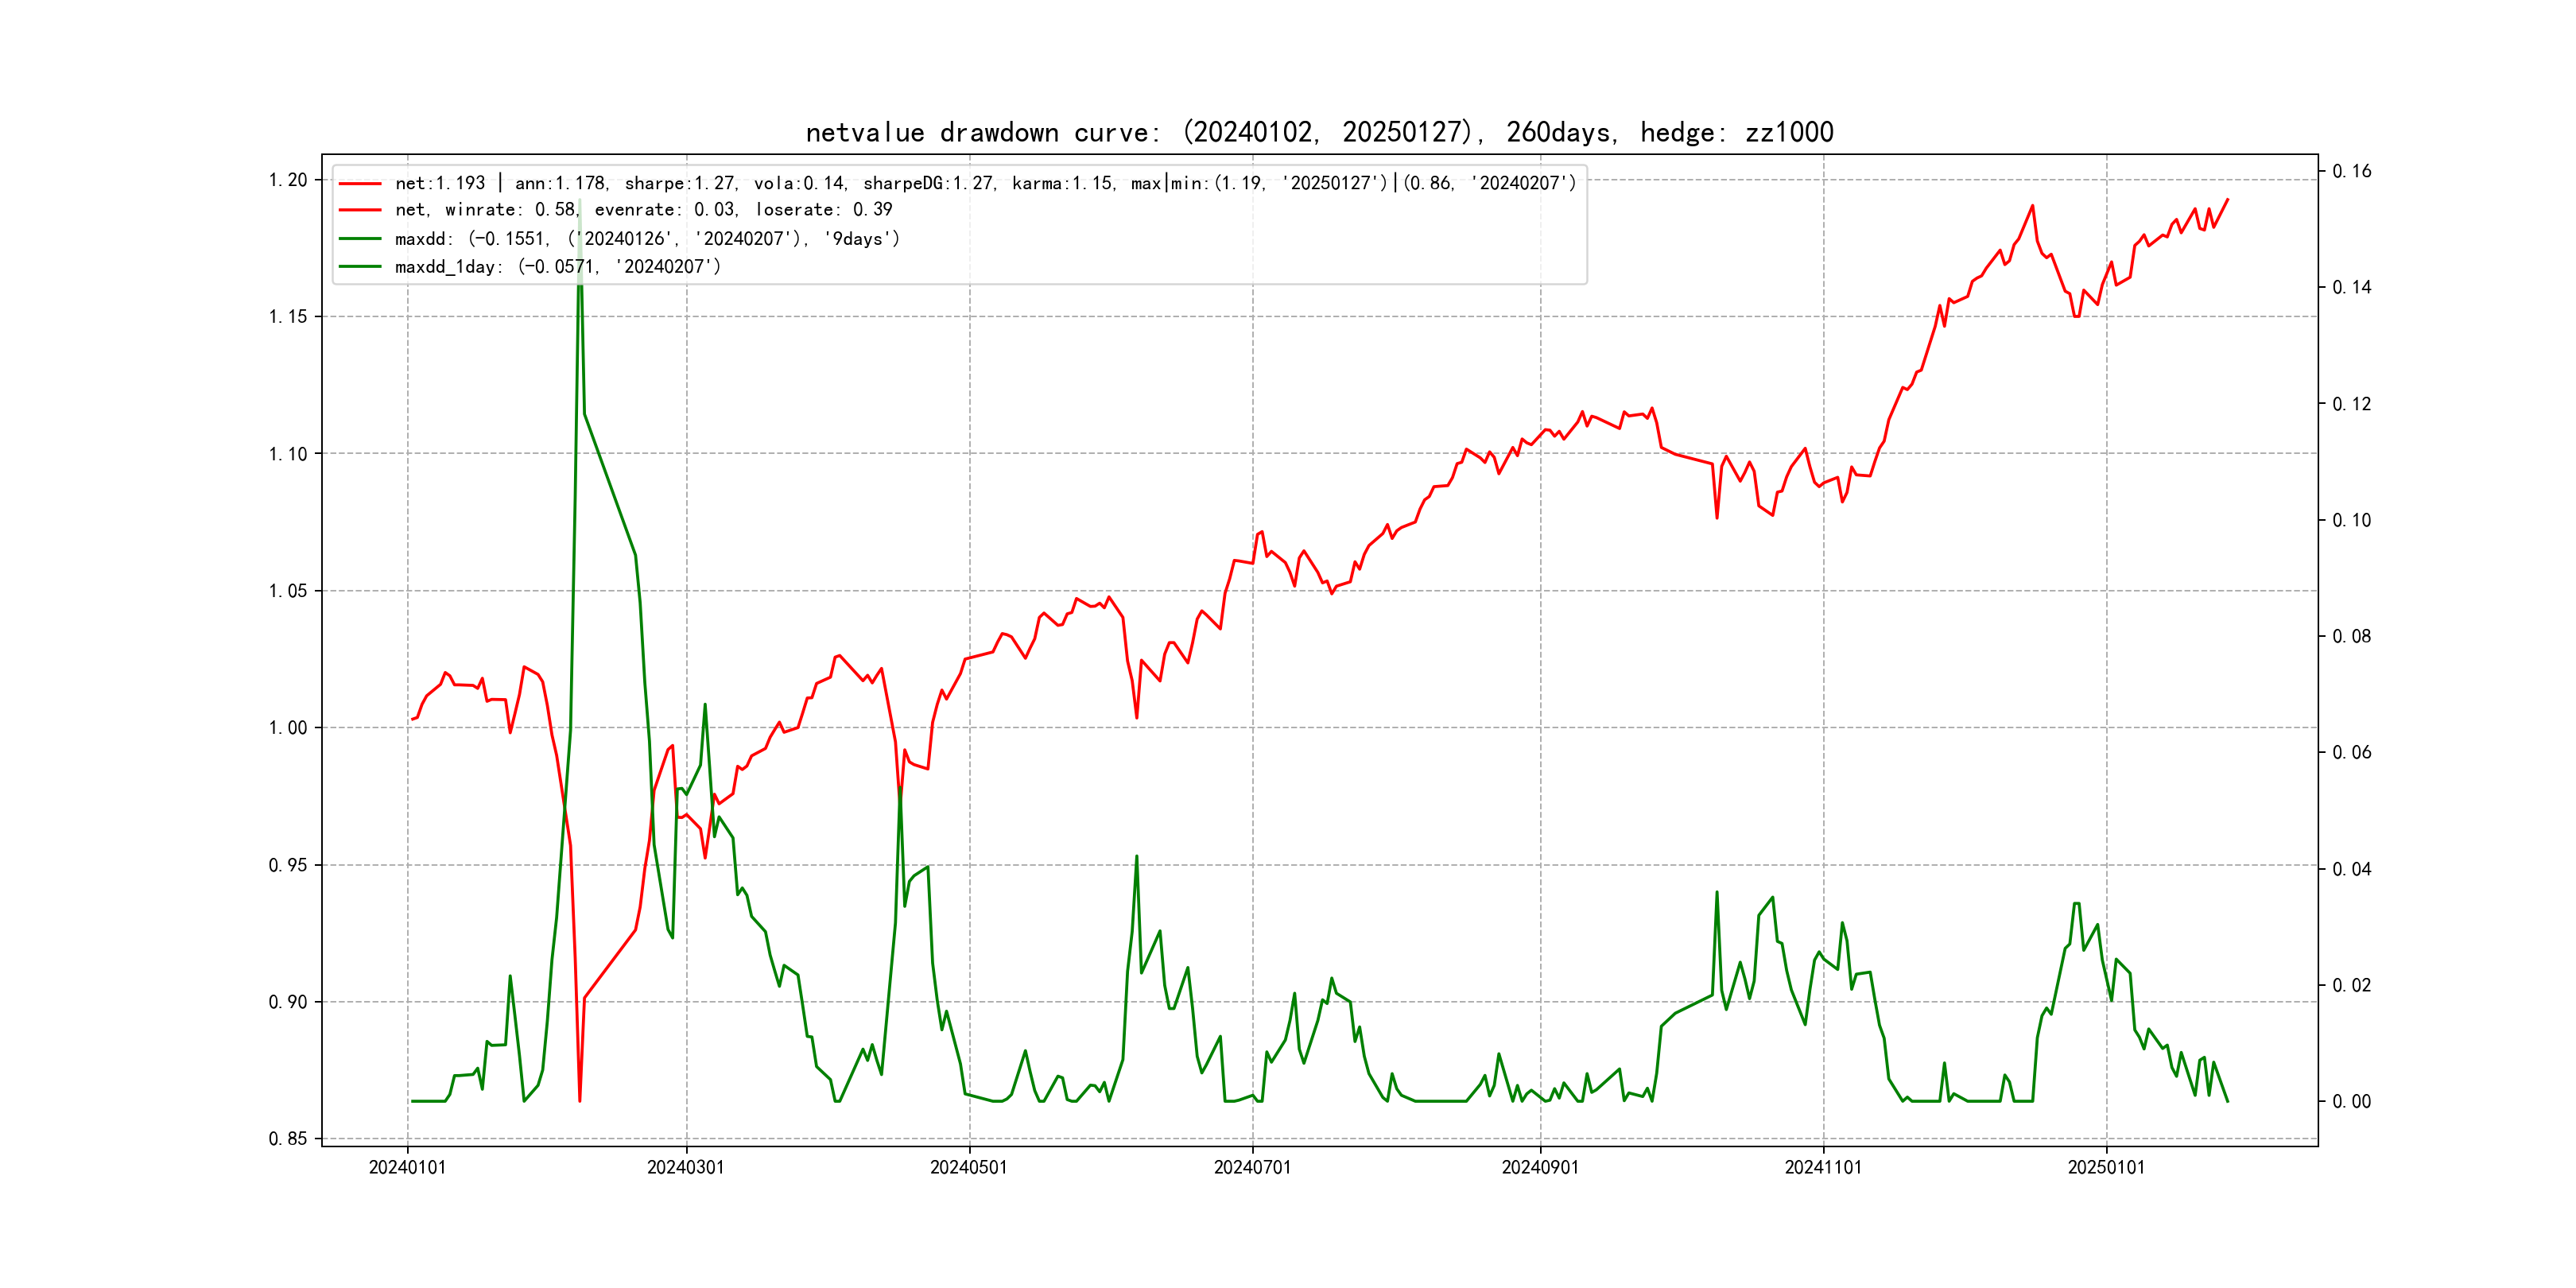Click the 0.16 right y-axis label

2351,171
